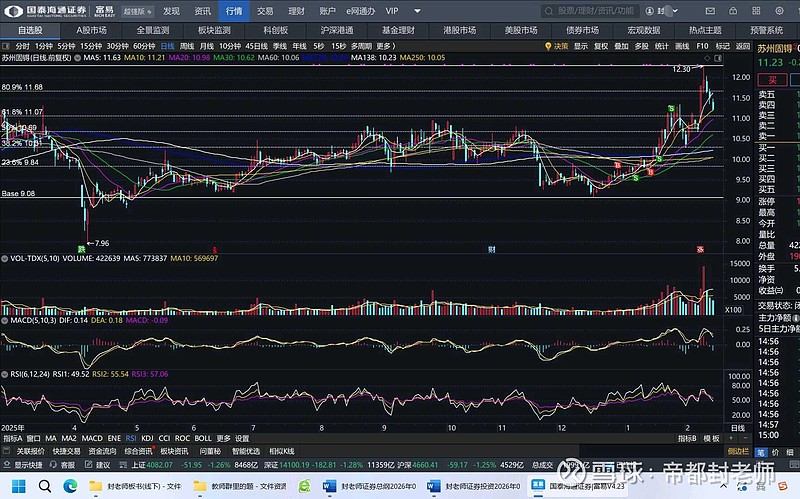Open 设置 indicator settings
800x499 pixels.
[242, 438]
